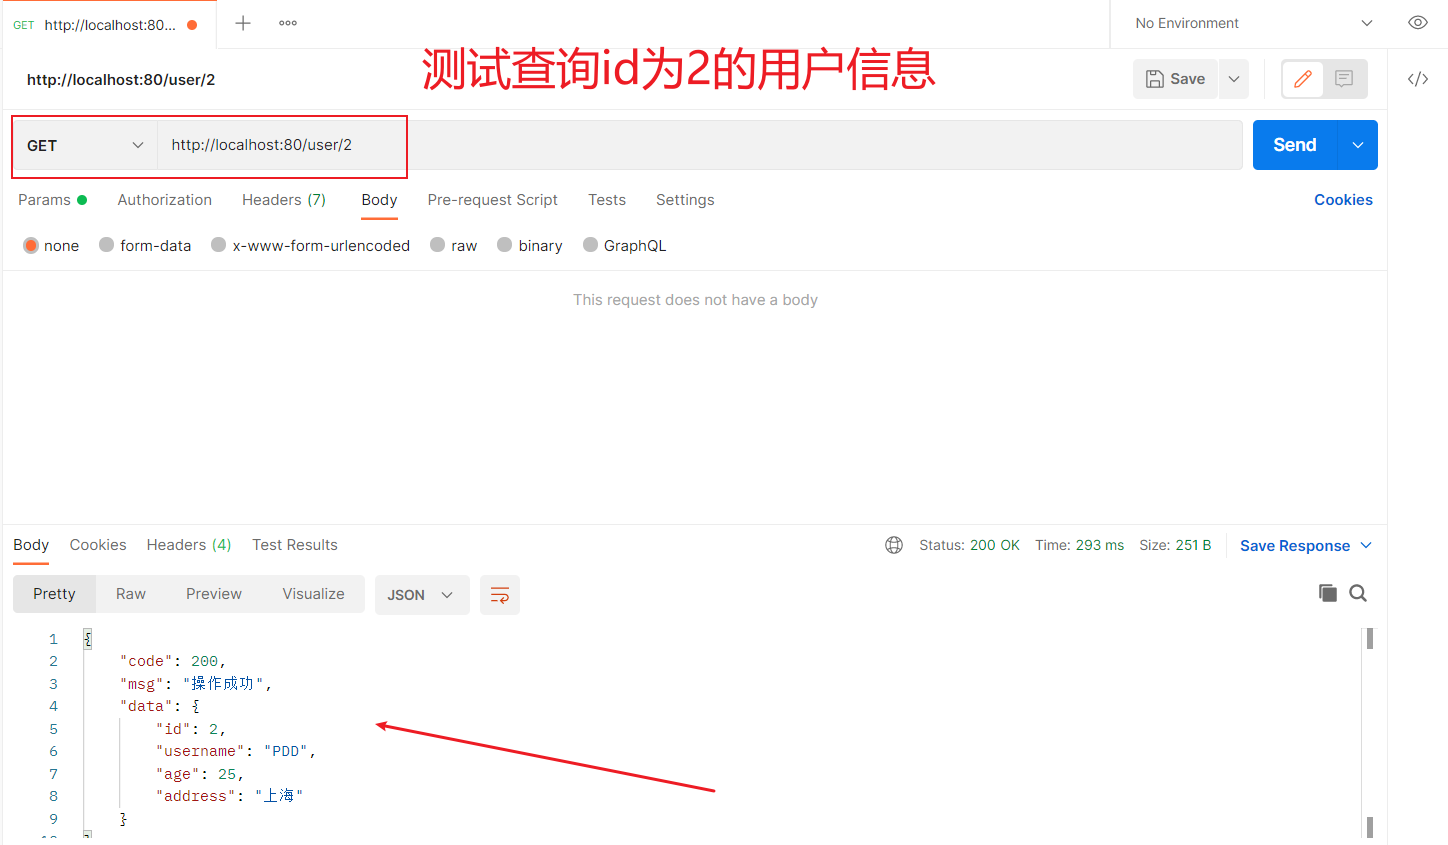Open the comments icon
Screen dimensions: 1448x845
[1344, 79]
